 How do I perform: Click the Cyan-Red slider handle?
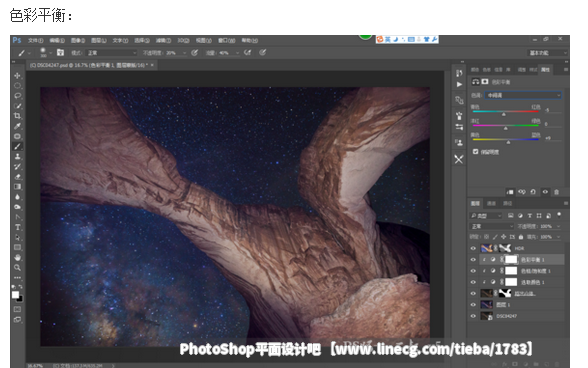tap(504, 114)
